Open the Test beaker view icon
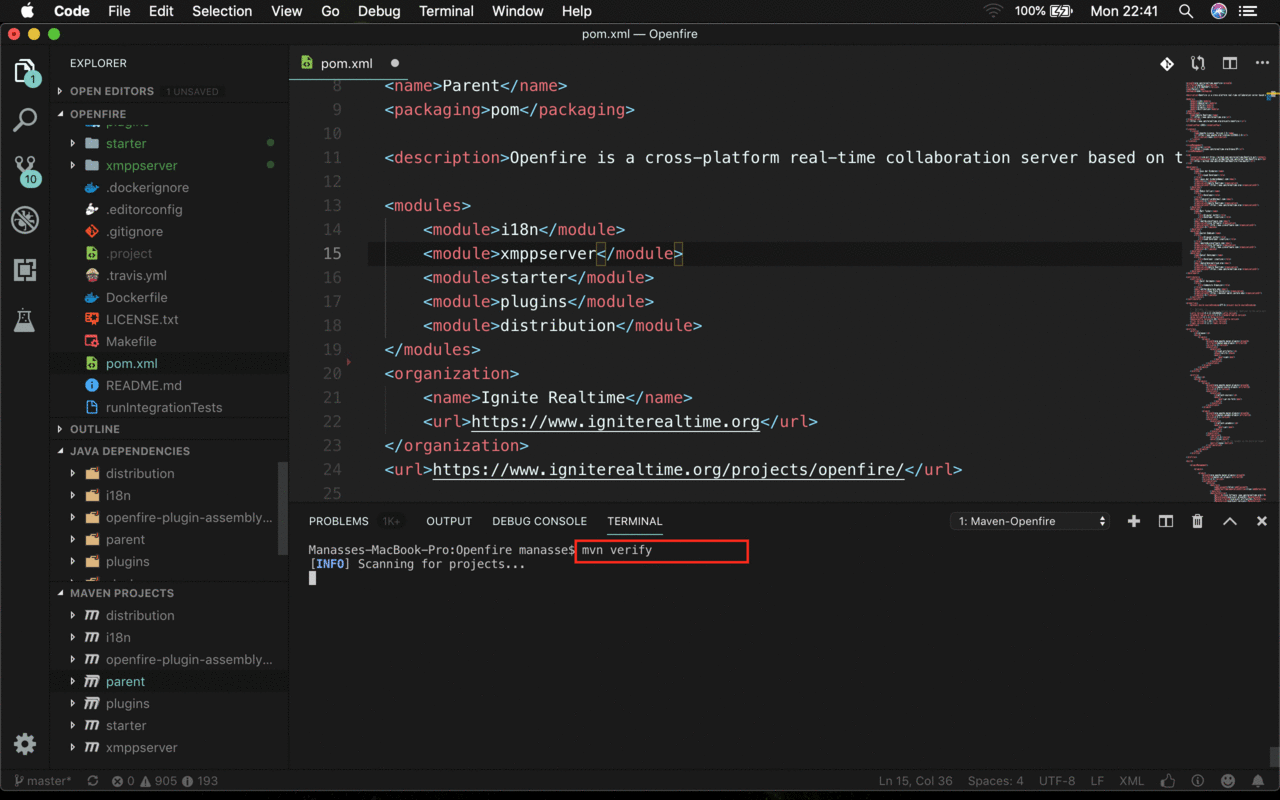This screenshot has width=1280, height=800. pyautogui.click(x=25, y=321)
